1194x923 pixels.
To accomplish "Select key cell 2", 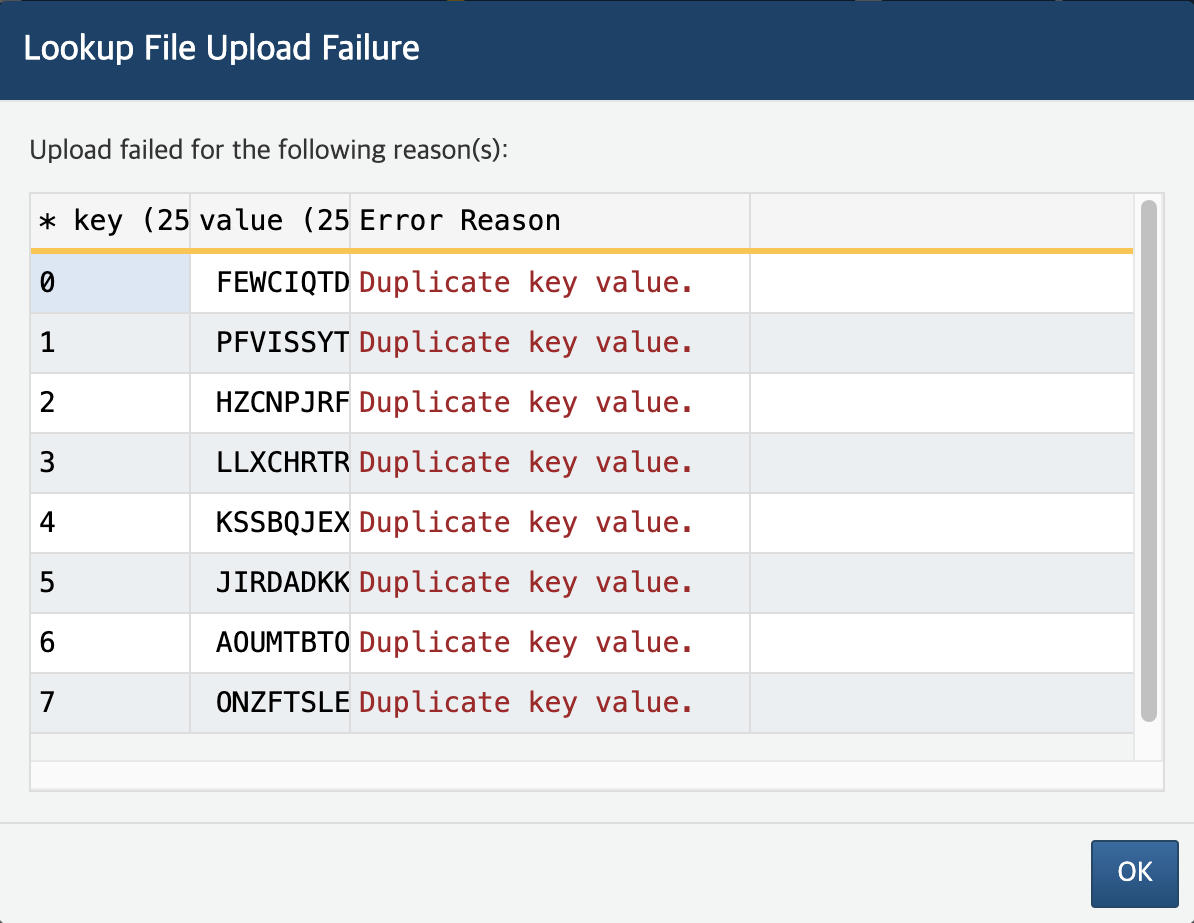I will click(110, 404).
